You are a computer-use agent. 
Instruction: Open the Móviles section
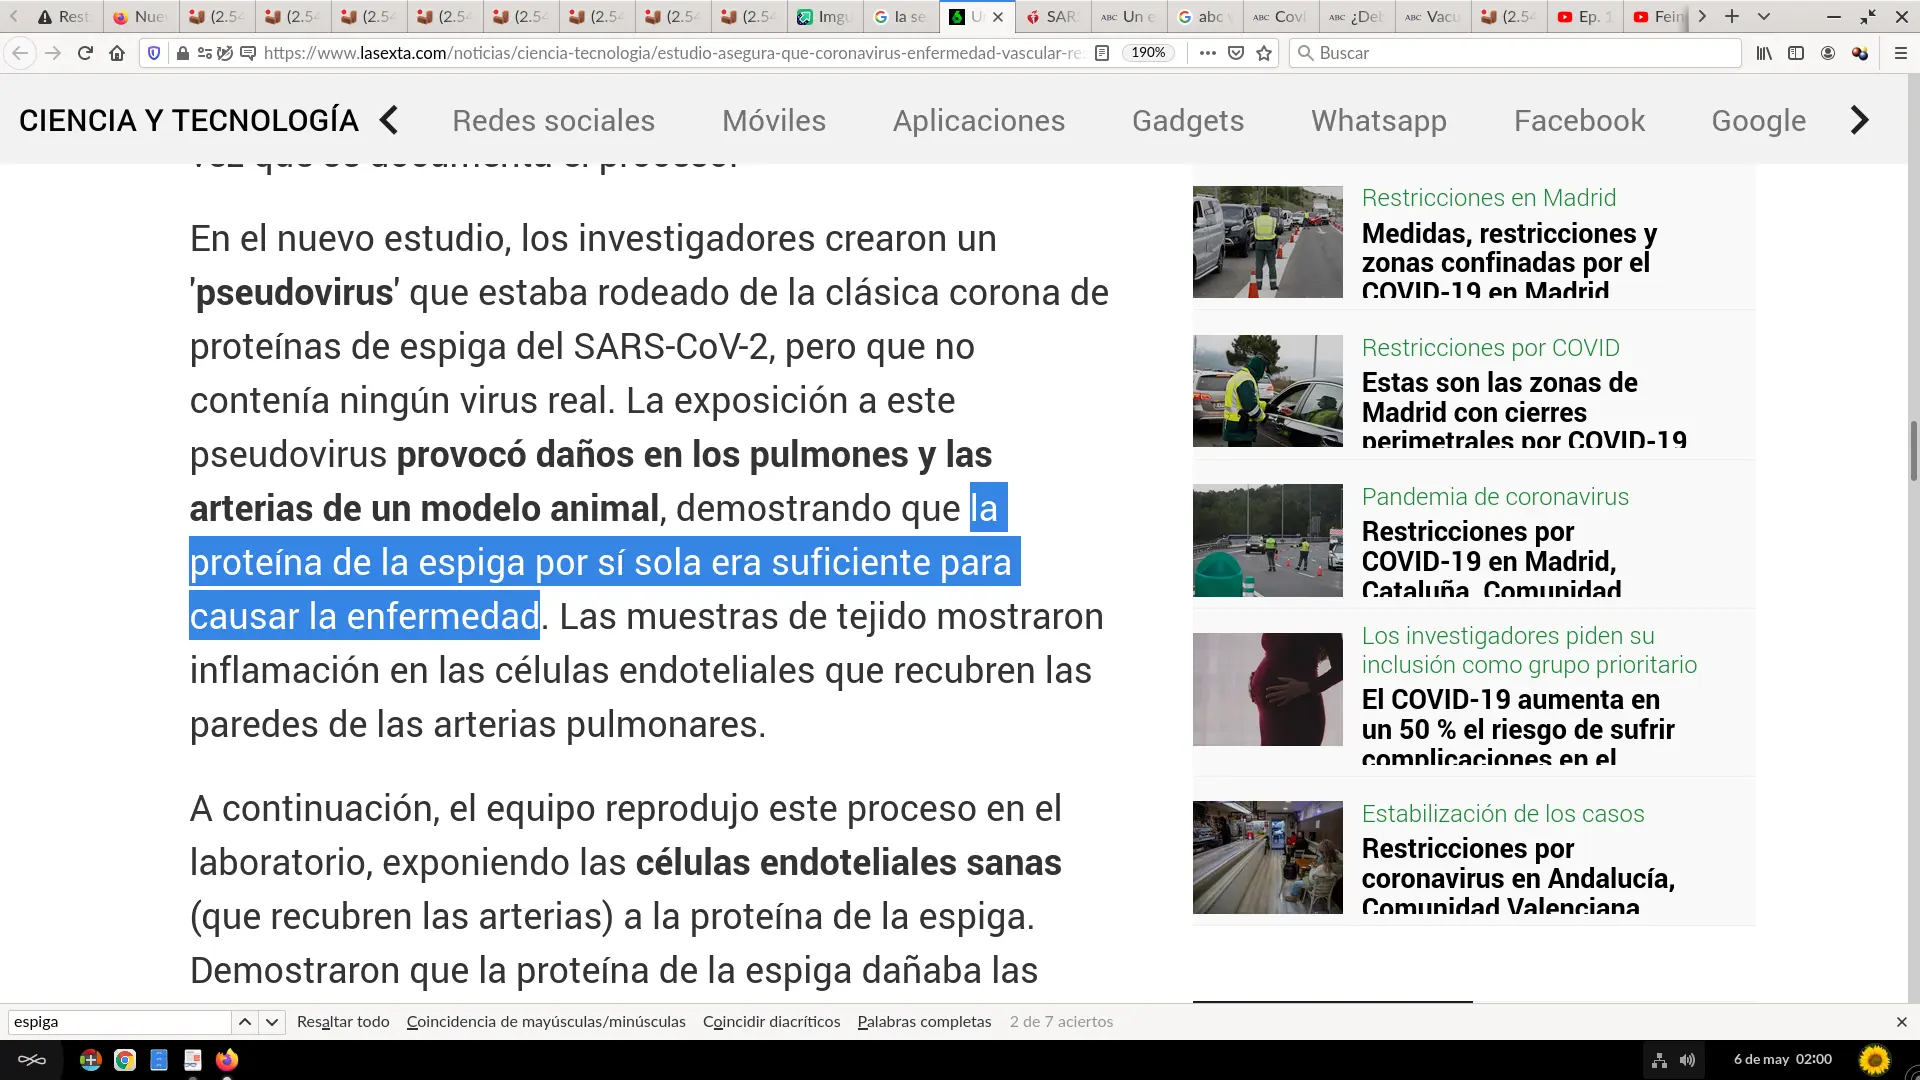pos(774,120)
